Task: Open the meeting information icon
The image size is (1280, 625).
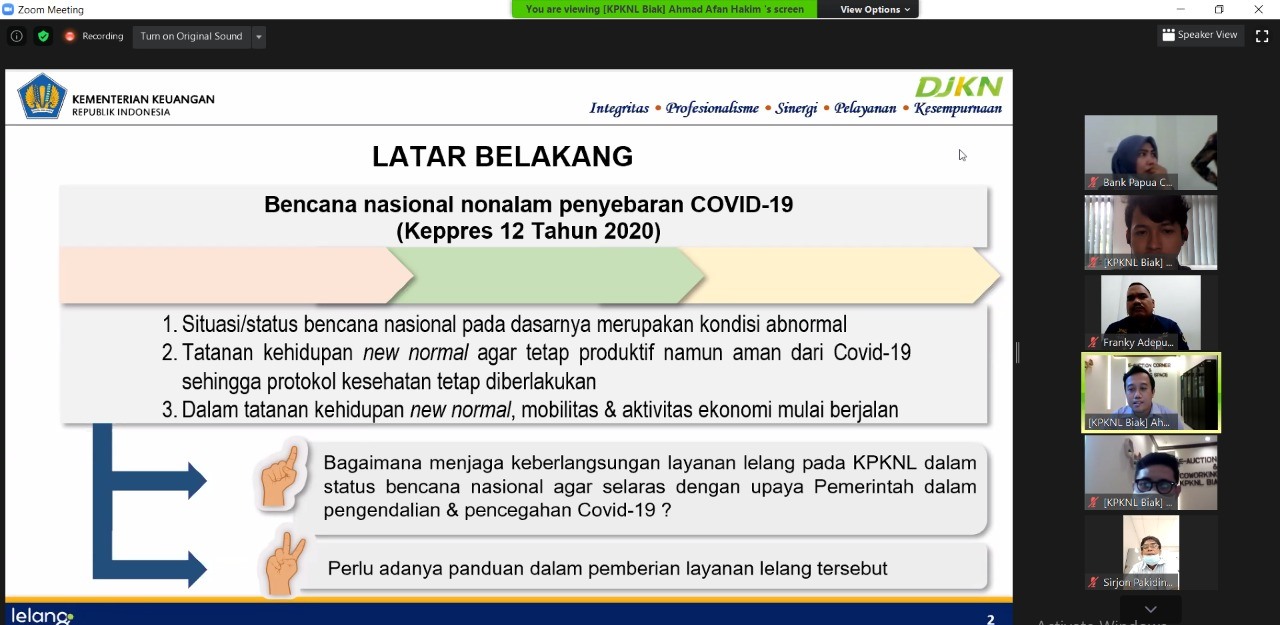Action: coord(16,36)
